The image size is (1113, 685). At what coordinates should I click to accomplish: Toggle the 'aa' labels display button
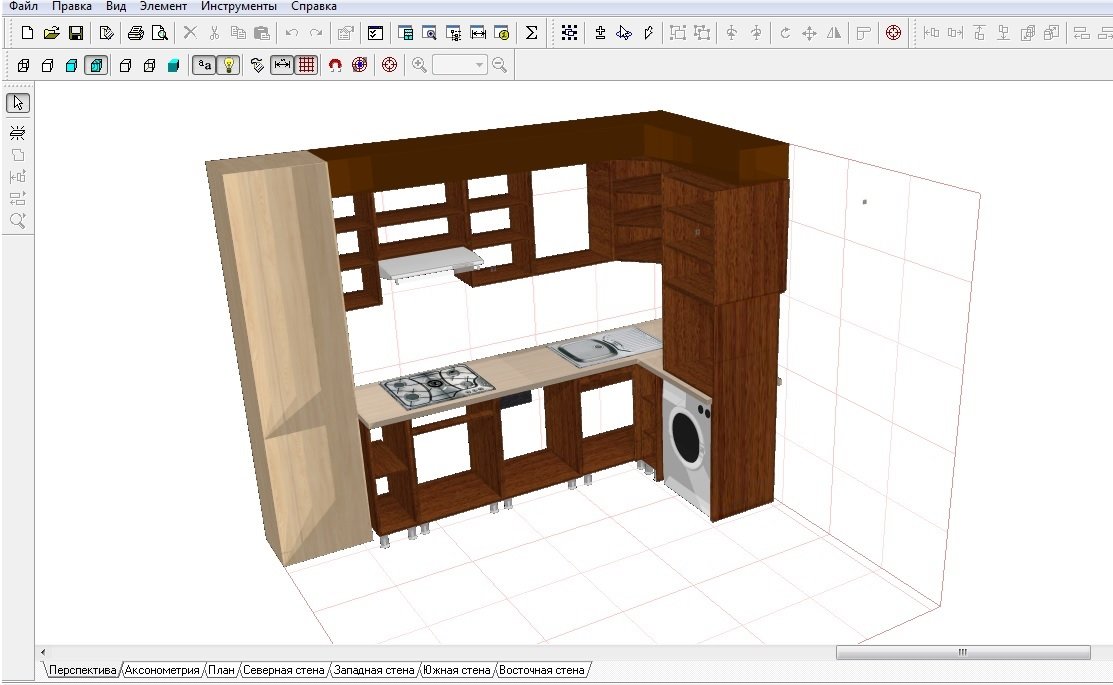(204, 65)
